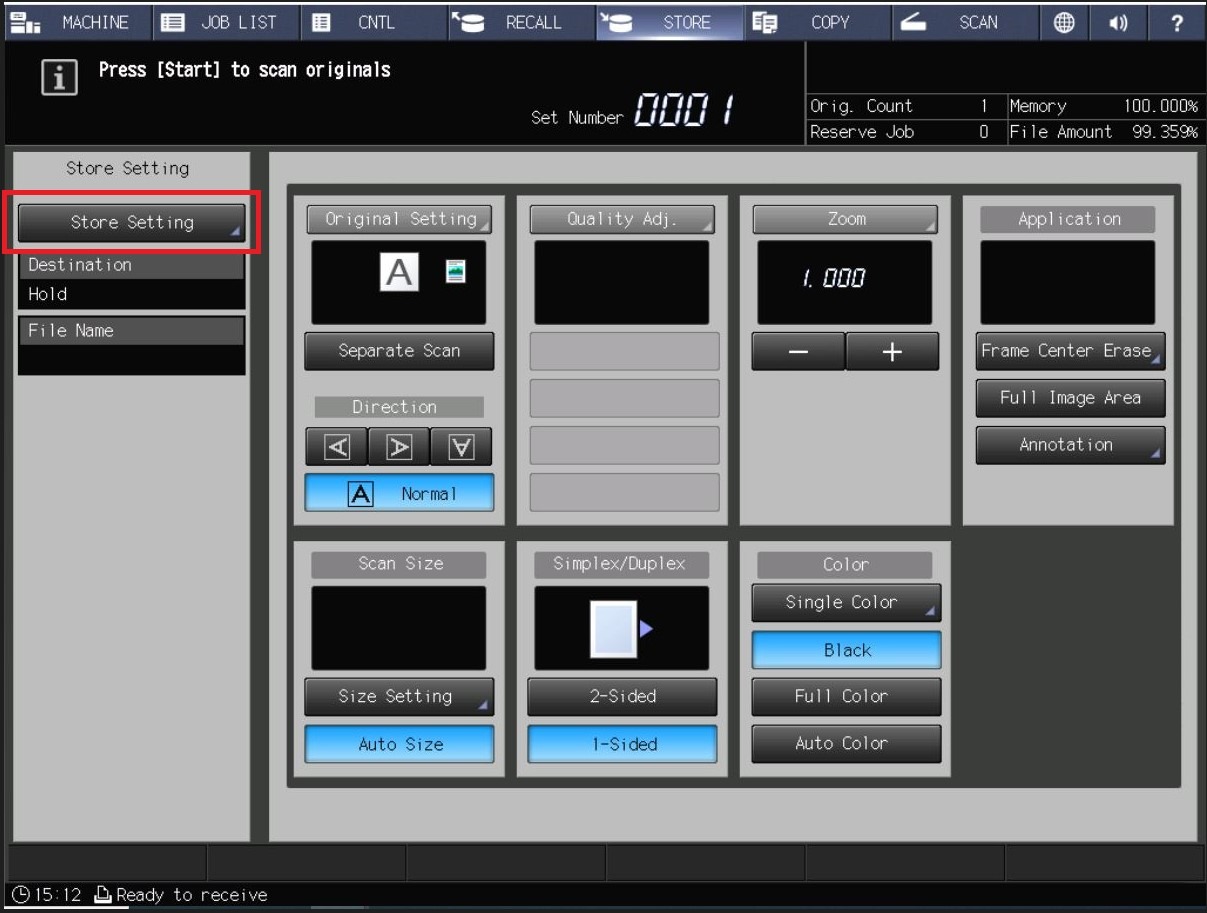Expand the Original Setting options
The image size is (1207, 913).
pos(399,219)
